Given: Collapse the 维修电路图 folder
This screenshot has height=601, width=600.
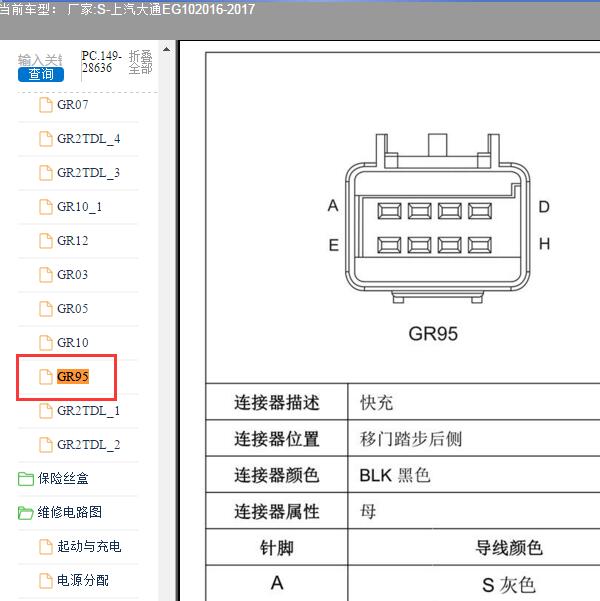Looking at the screenshot, I should (x=70, y=512).
